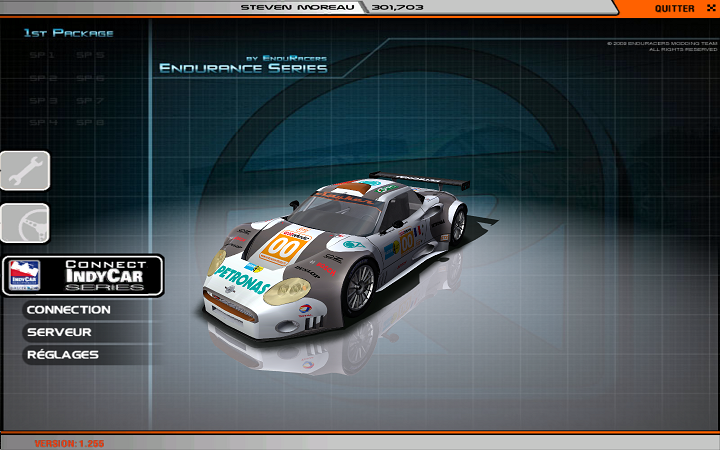Click the wrench setup icon
The image size is (720, 450).
(x=25, y=171)
